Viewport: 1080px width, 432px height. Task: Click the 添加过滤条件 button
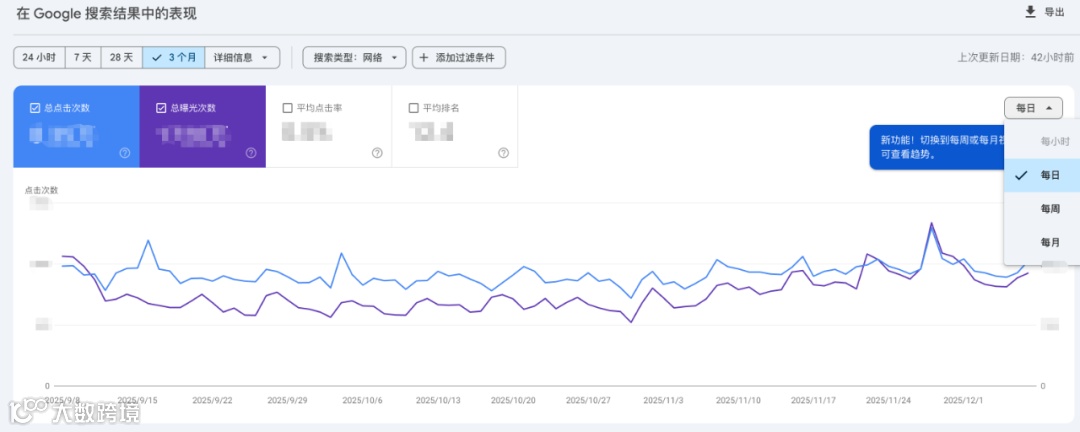pos(459,58)
